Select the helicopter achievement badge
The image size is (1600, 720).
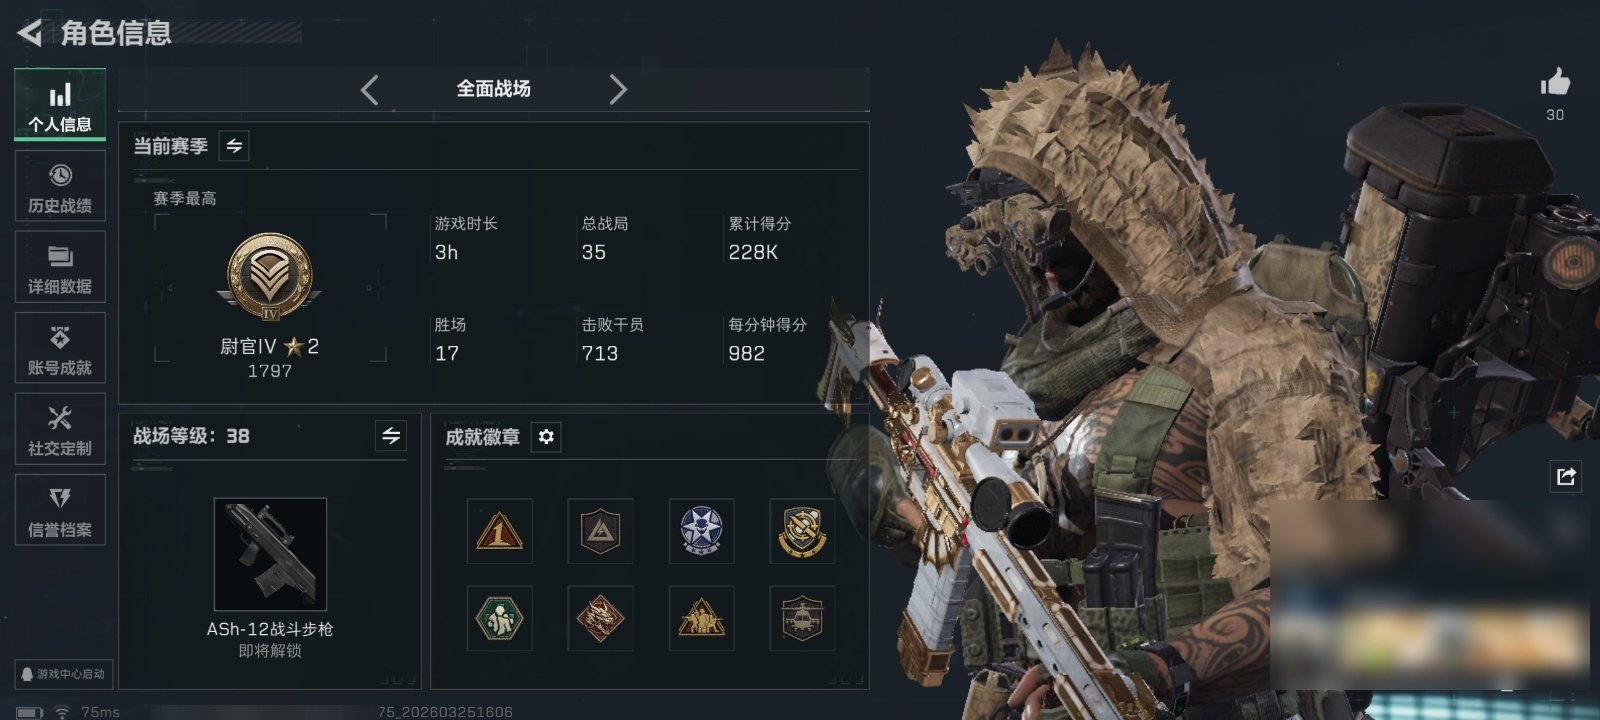click(802, 618)
